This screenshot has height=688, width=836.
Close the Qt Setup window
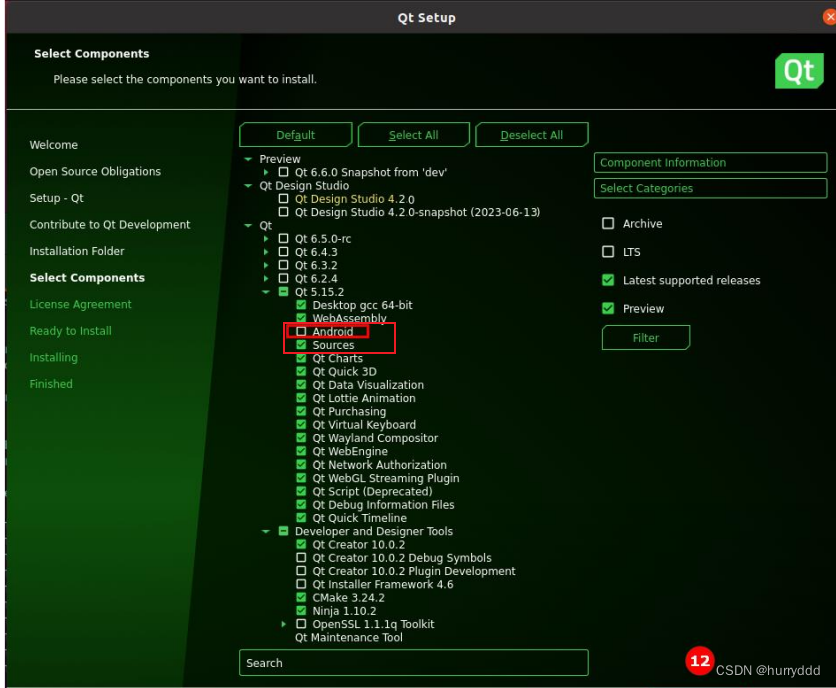[829, 17]
